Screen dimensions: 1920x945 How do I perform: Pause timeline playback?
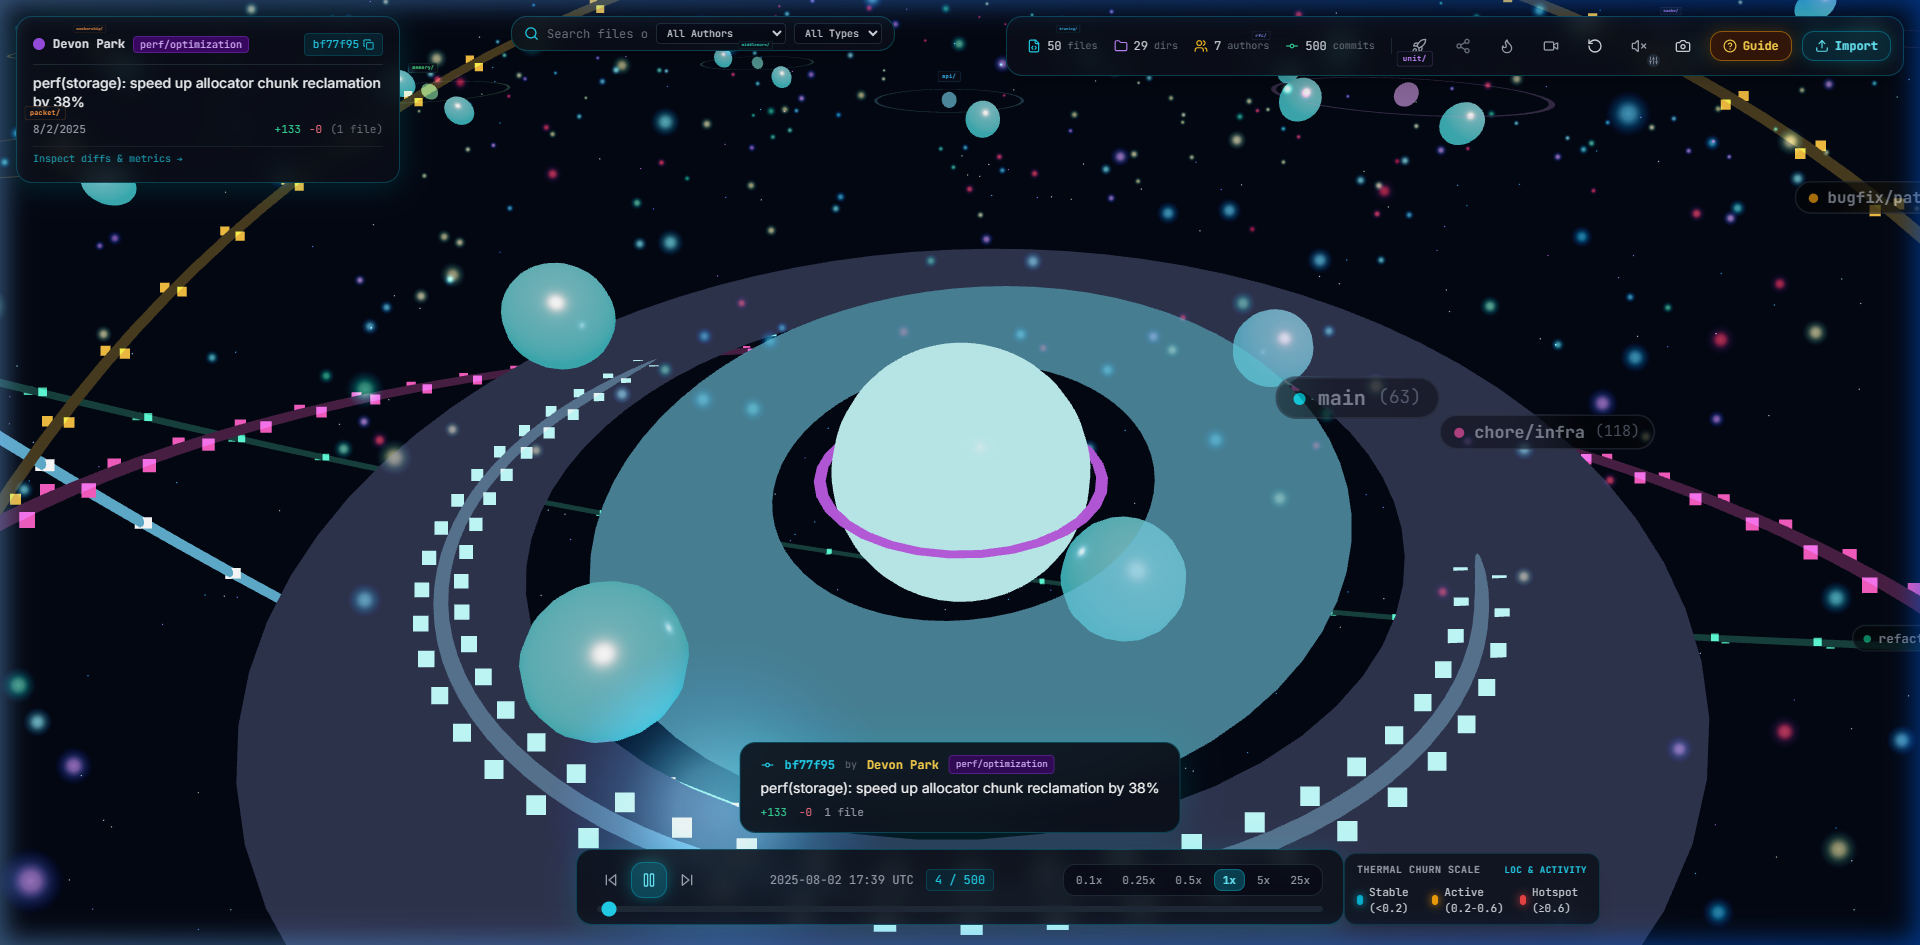click(649, 880)
